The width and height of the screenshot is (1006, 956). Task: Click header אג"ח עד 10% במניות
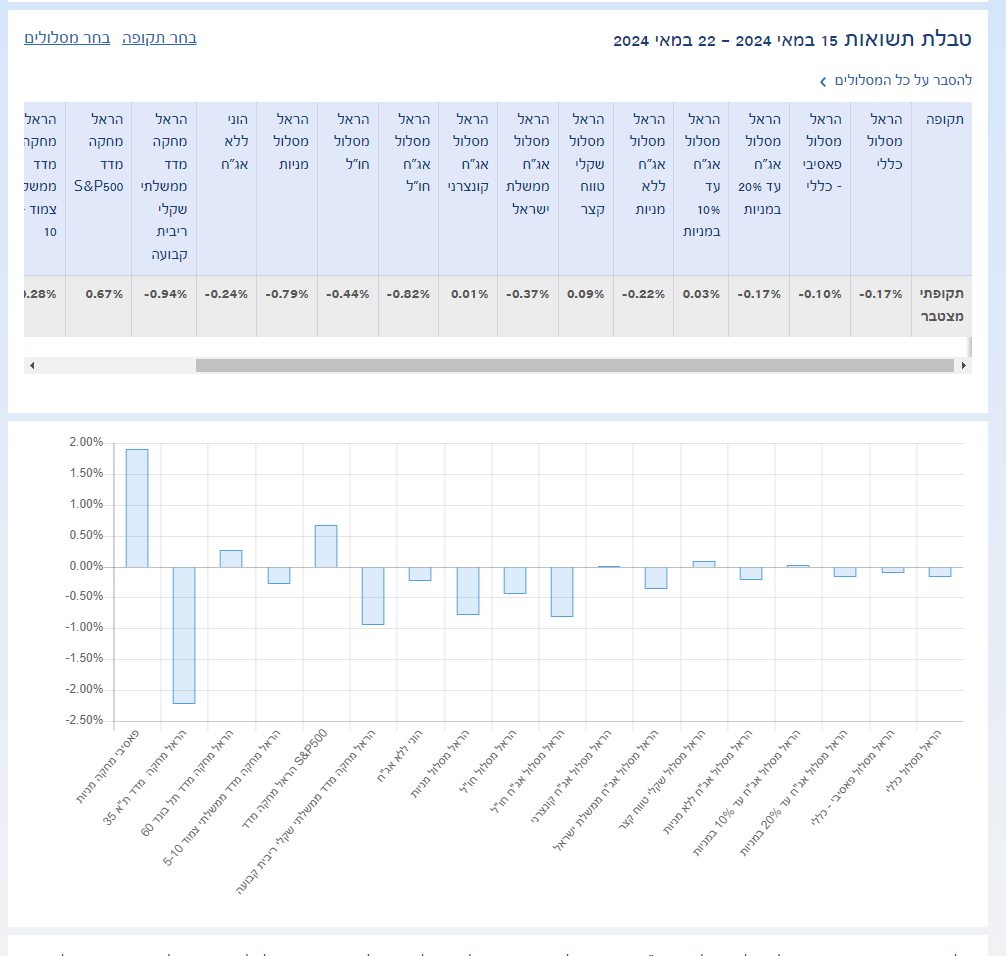pyautogui.click(x=701, y=189)
